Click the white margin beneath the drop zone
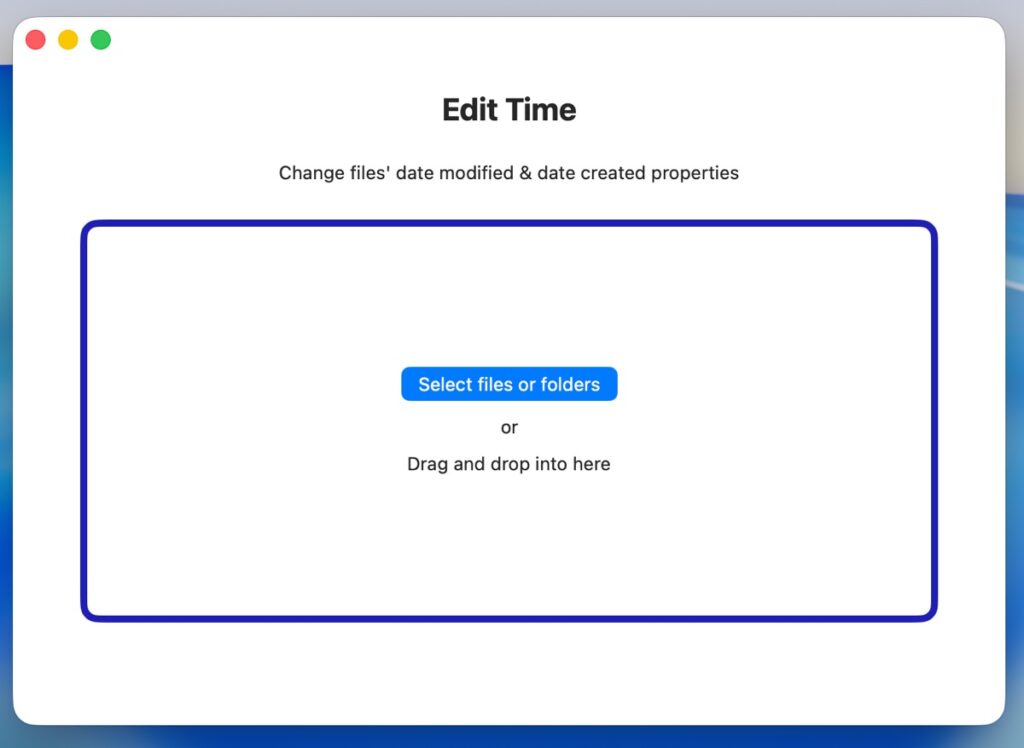Viewport: 1024px width, 748px height. pyautogui.click(x=509, y=668)
